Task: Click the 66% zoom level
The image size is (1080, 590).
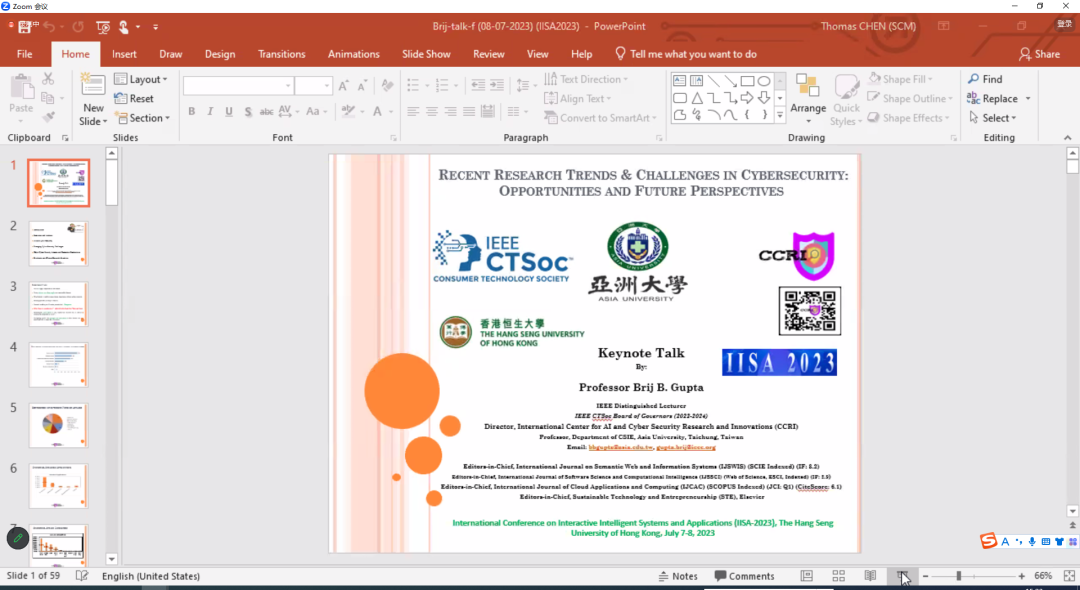Action: (1043, 576)
